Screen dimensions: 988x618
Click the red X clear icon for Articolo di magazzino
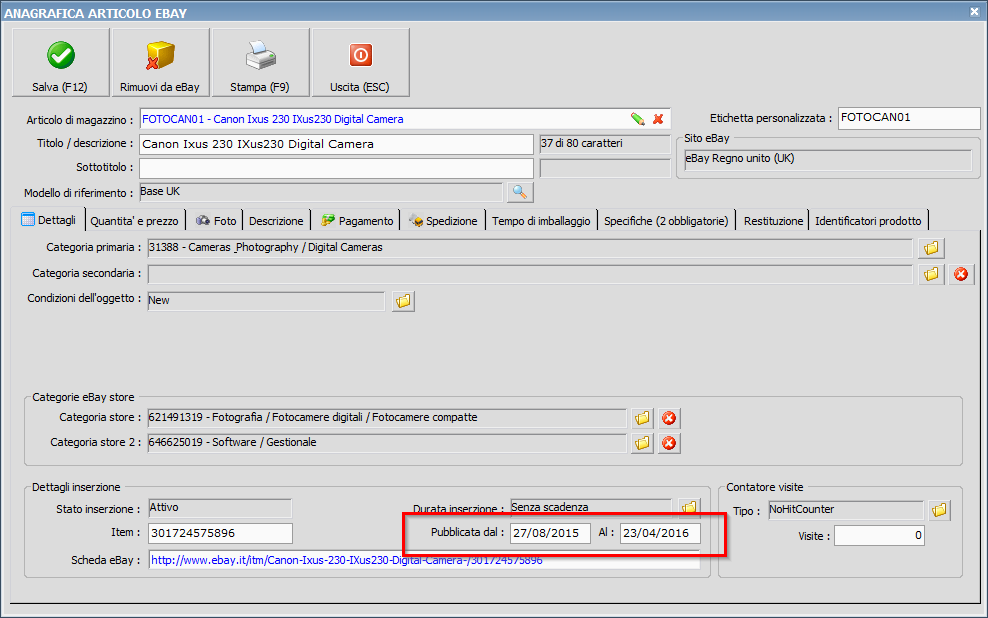[658, 119]
